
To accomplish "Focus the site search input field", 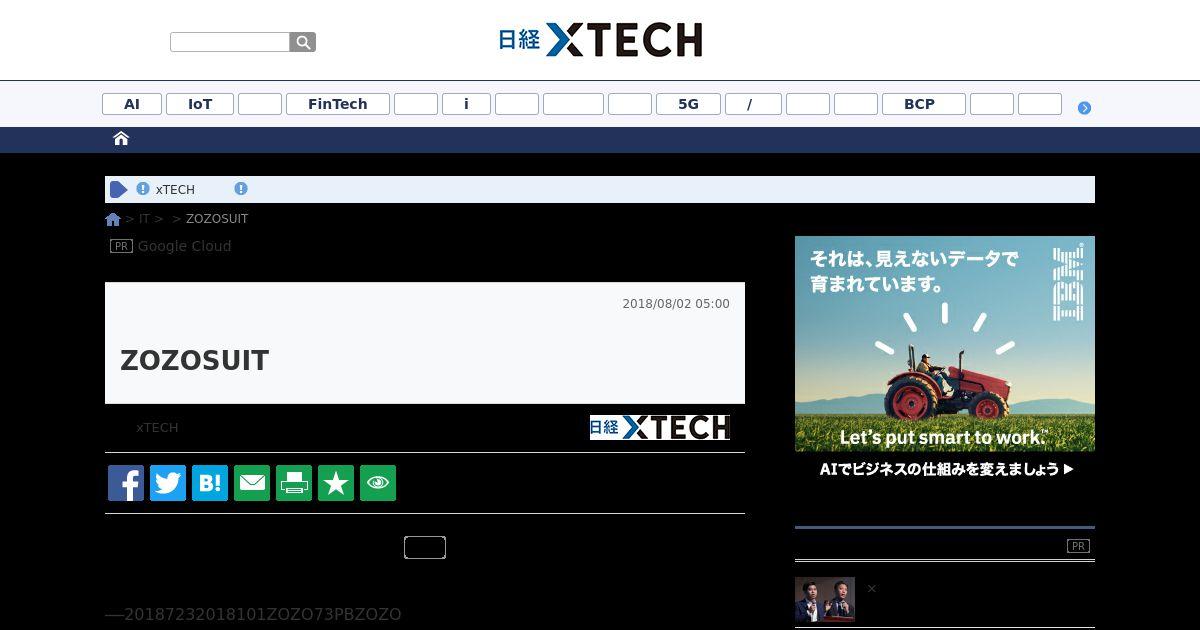I will pyautogui.click(x=230, y=42).
